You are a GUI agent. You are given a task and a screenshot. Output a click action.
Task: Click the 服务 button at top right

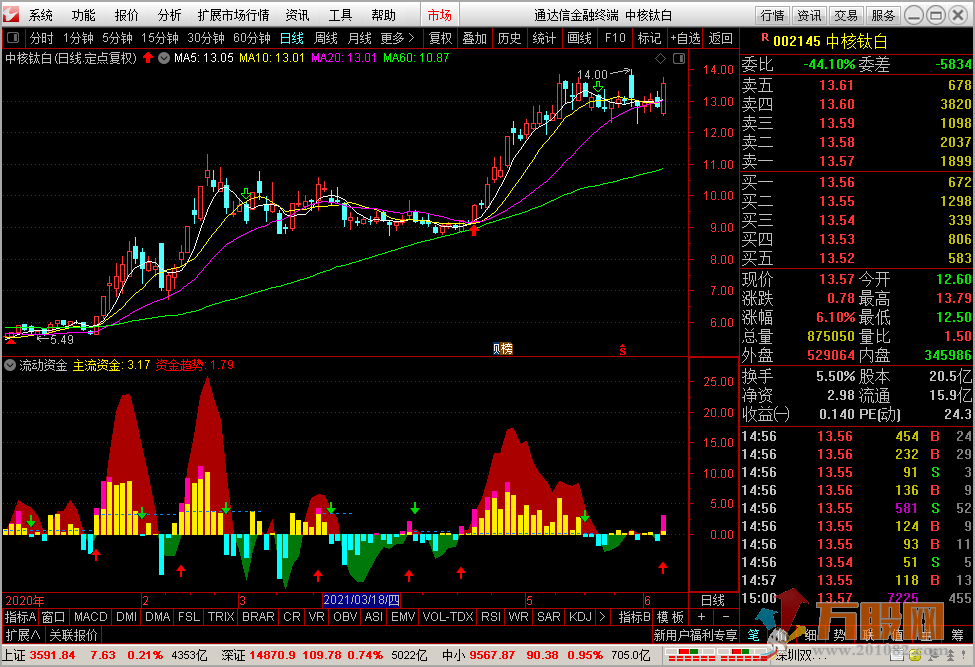tap(883, 15)
